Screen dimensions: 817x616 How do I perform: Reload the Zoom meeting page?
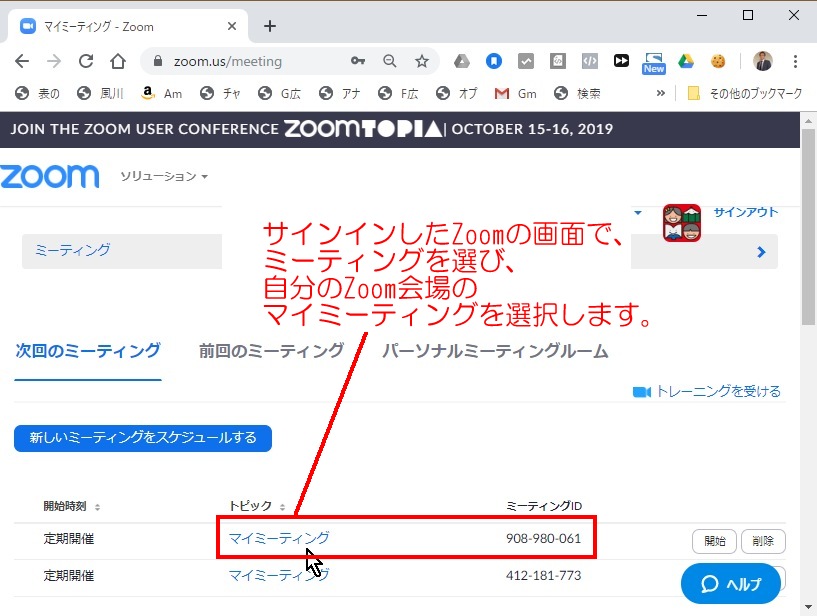[86, 61]
